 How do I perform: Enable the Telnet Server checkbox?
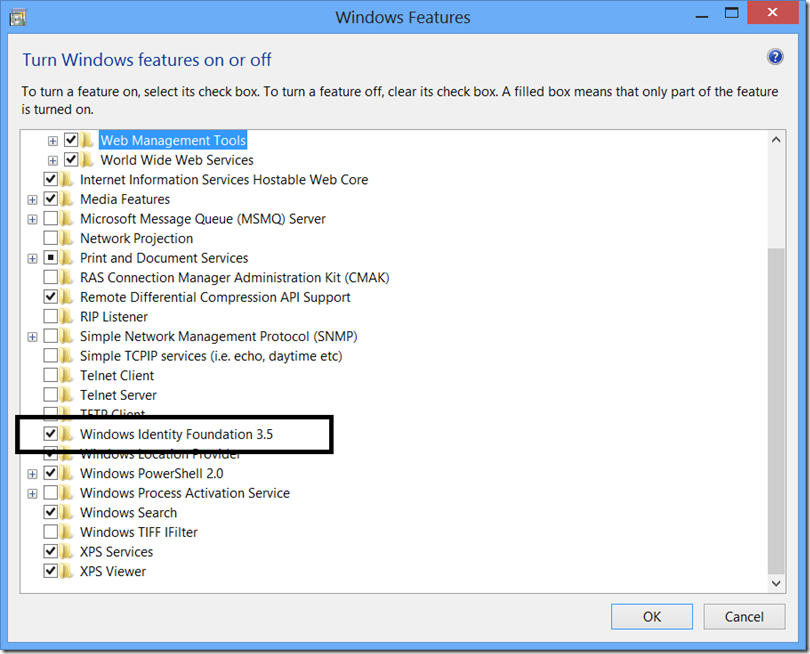[x=51, y=395]
